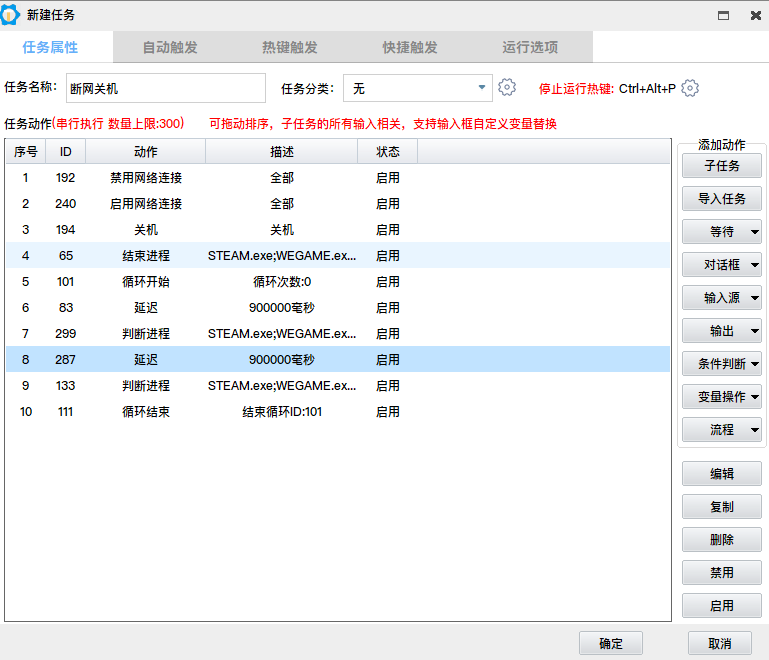Open the 流程 action dropdown
Screen dimensions: 769x660
pyautogui.click(x=722, y=430)
